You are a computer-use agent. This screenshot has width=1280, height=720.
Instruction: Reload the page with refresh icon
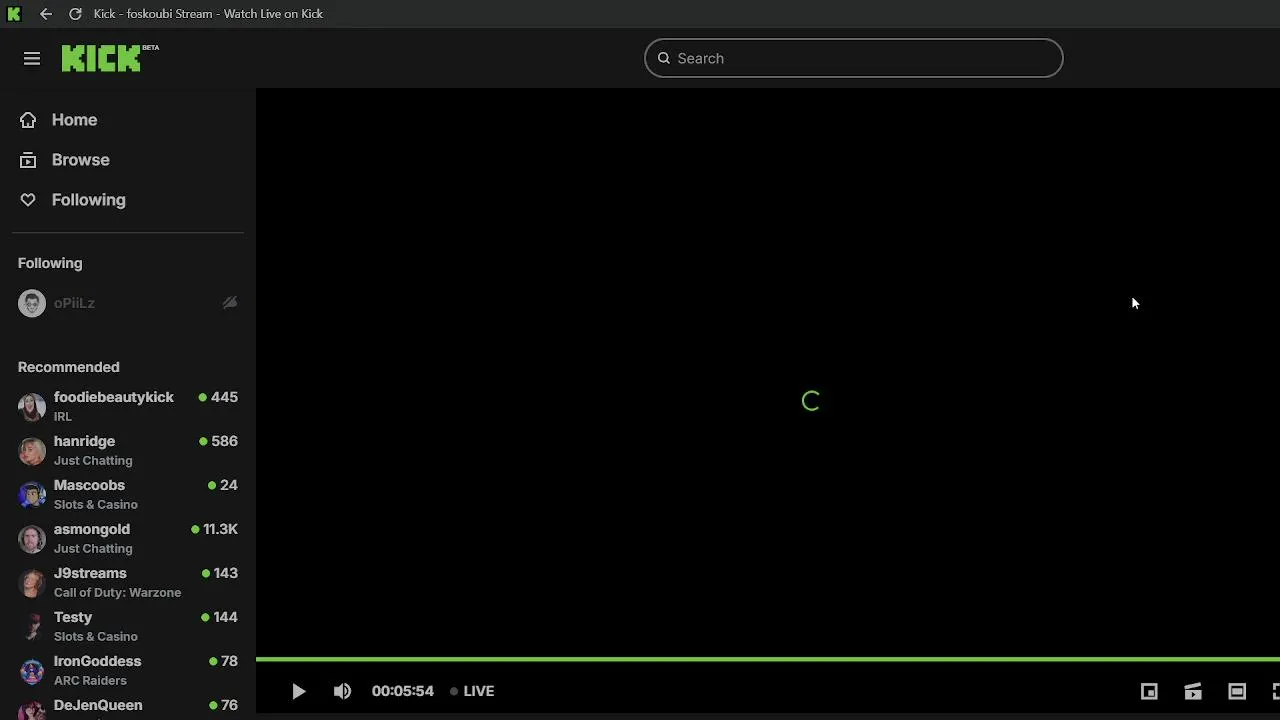tap(75, 14)
